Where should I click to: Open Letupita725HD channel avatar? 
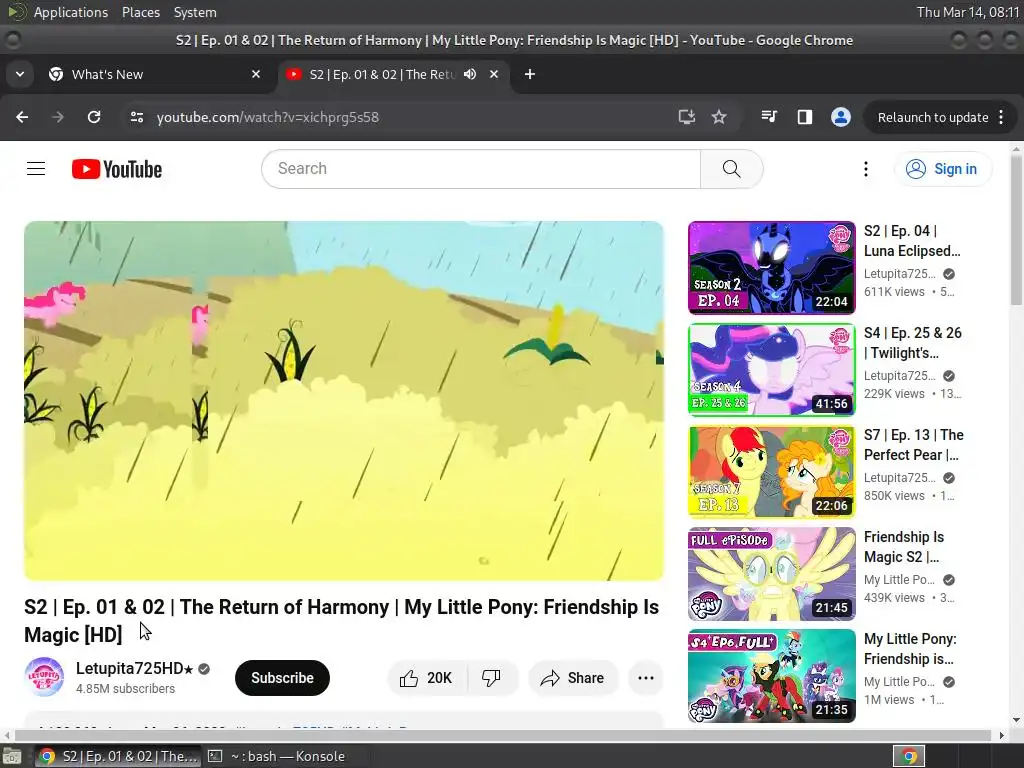tap(44, 677)
